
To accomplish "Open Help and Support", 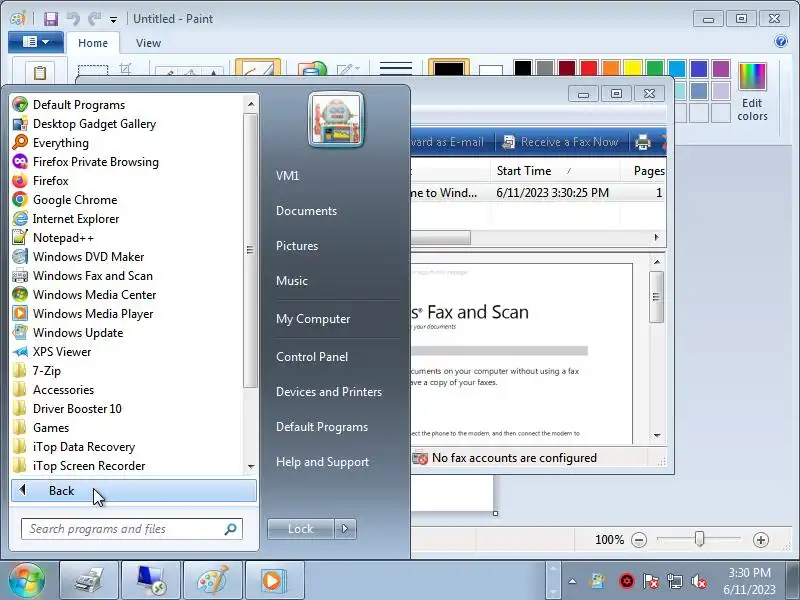I will point(322,462).
